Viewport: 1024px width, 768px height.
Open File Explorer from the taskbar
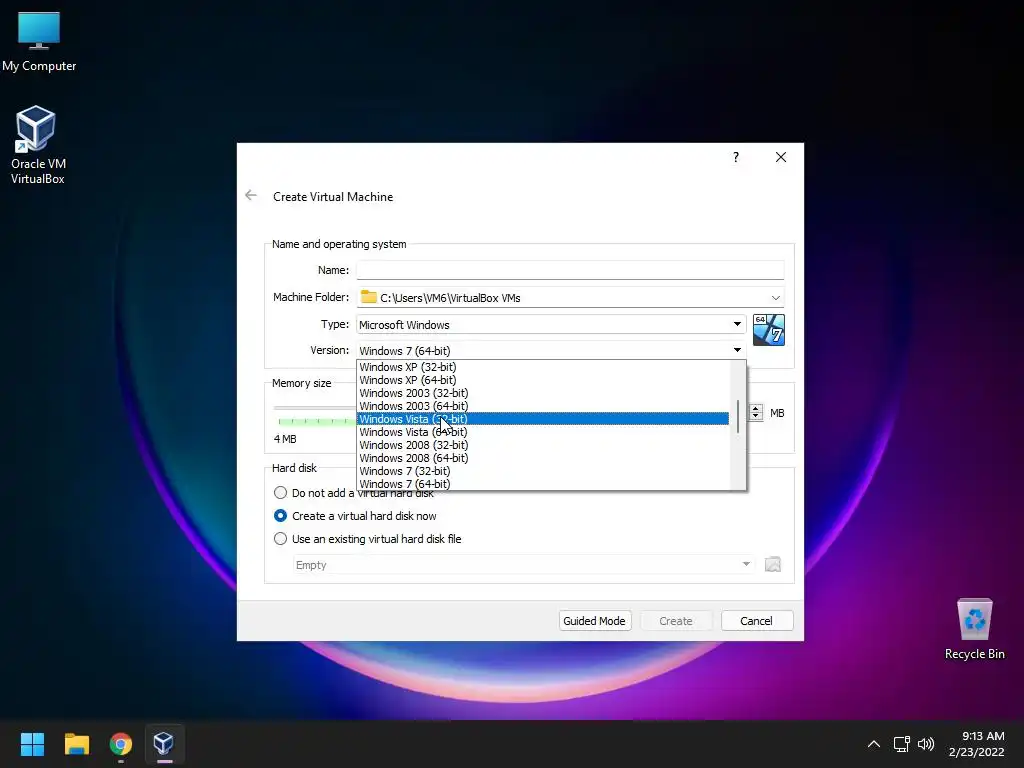point(76,744)
